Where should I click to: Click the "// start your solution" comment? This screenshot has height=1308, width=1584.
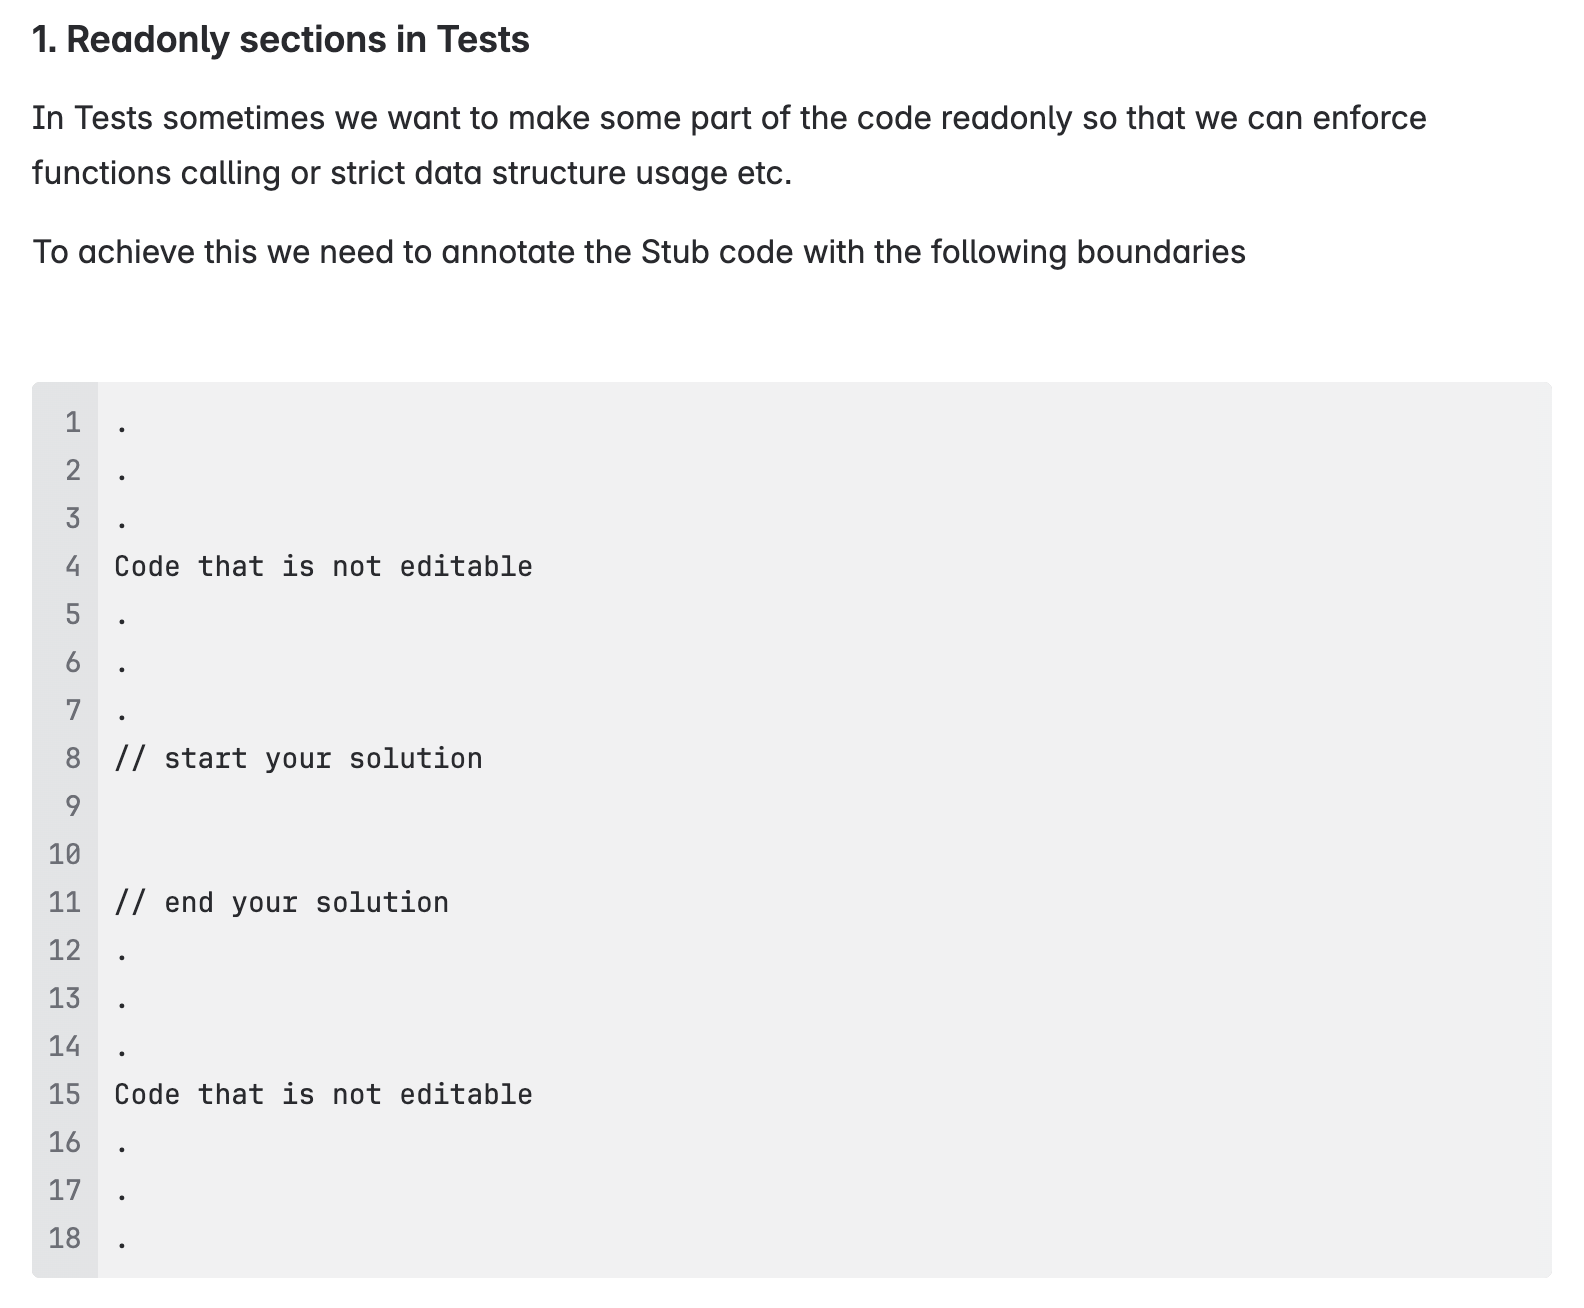point(298,759)
